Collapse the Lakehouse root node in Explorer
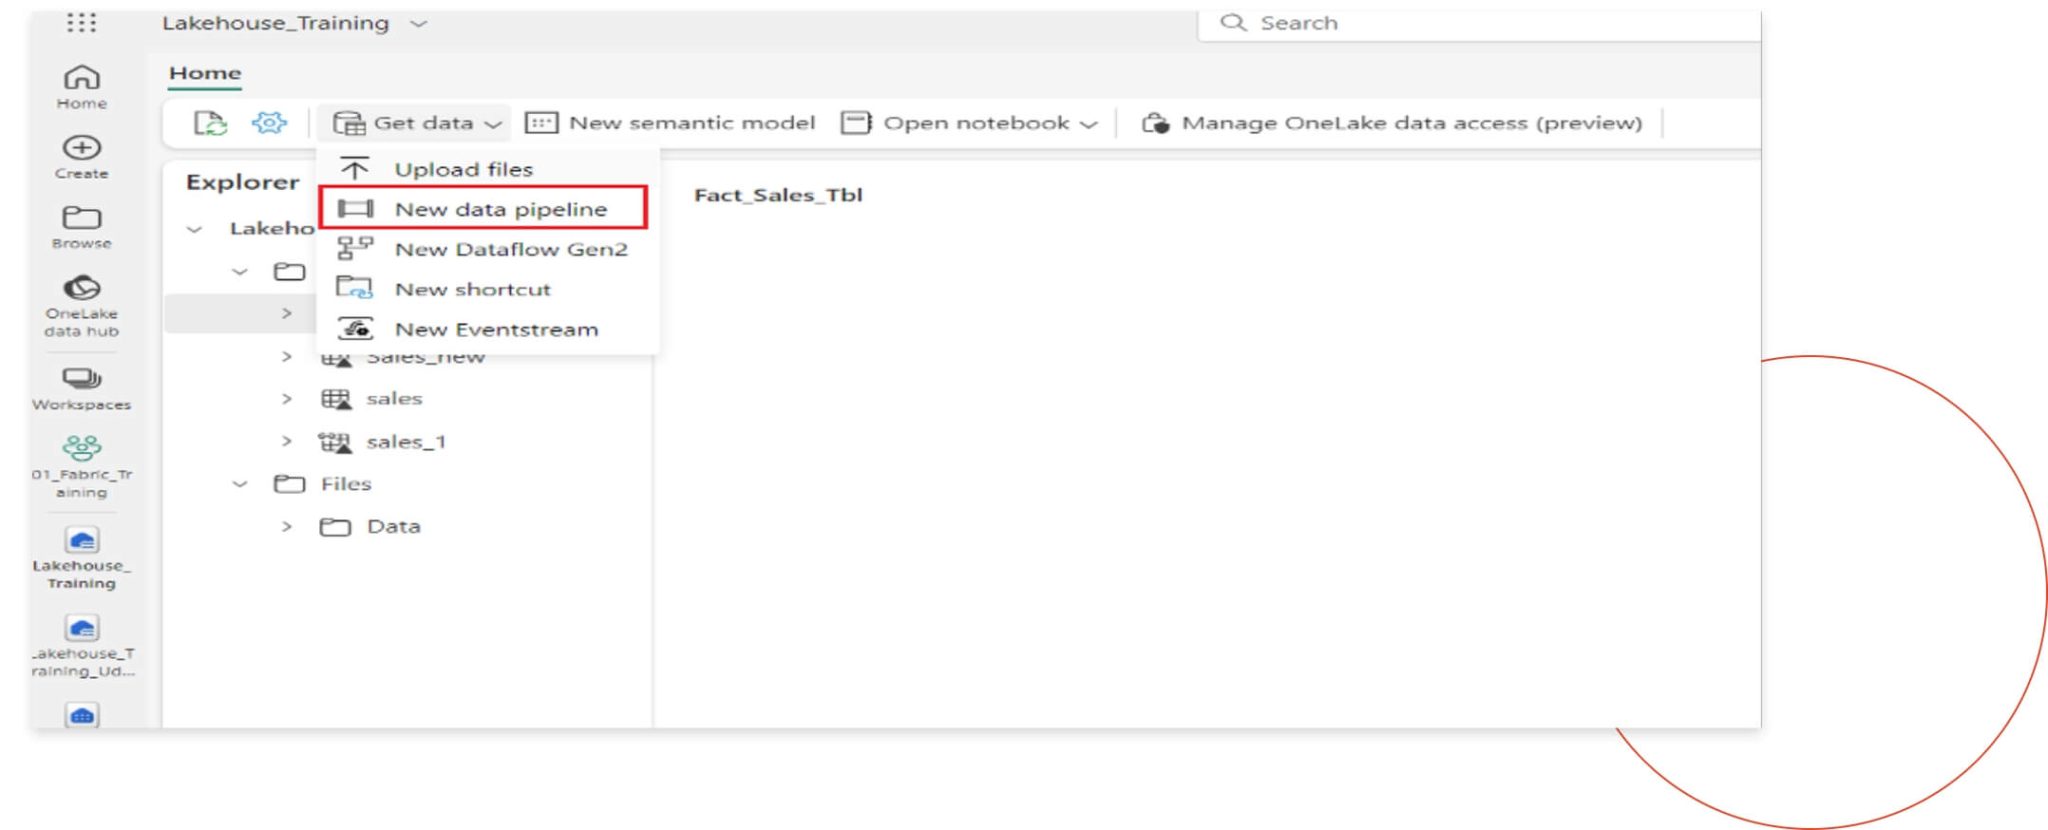Screen dimensions: 2048x830 [195, 229]
